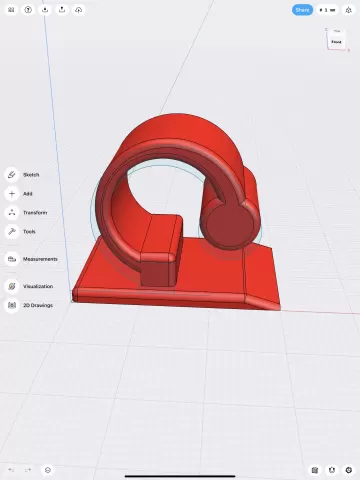Tap the Add plus icon

[x=12, y=194]
